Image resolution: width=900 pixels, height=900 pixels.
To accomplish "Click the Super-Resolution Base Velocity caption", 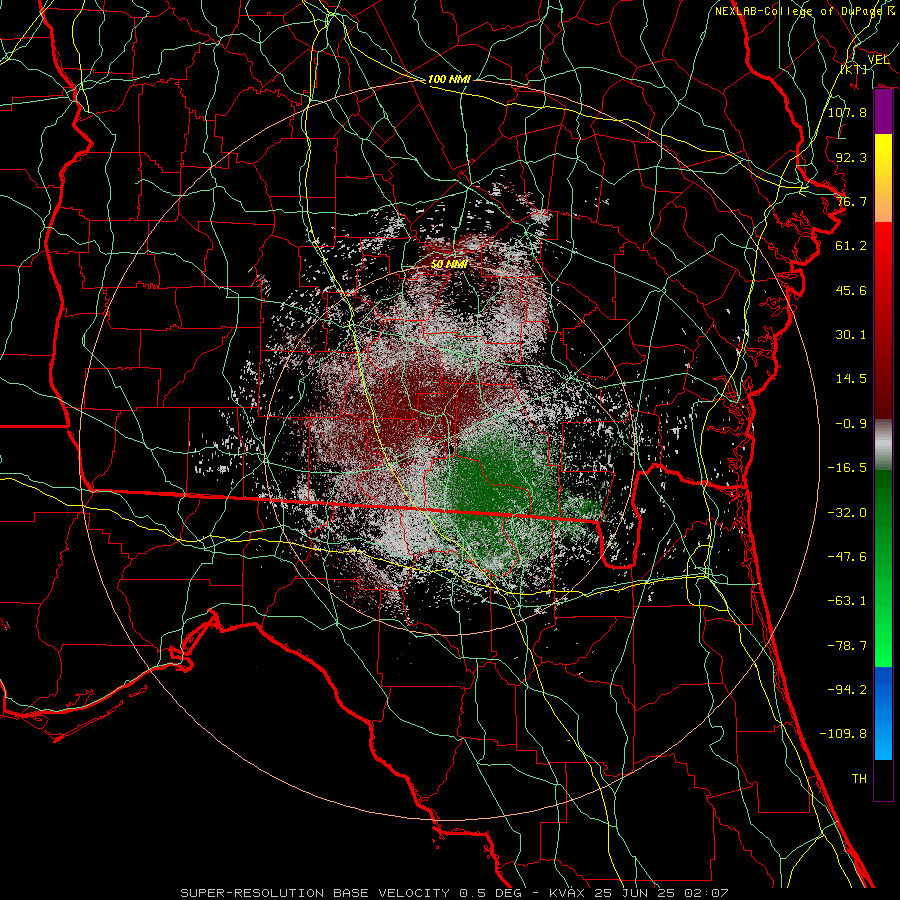I will 454,893.
